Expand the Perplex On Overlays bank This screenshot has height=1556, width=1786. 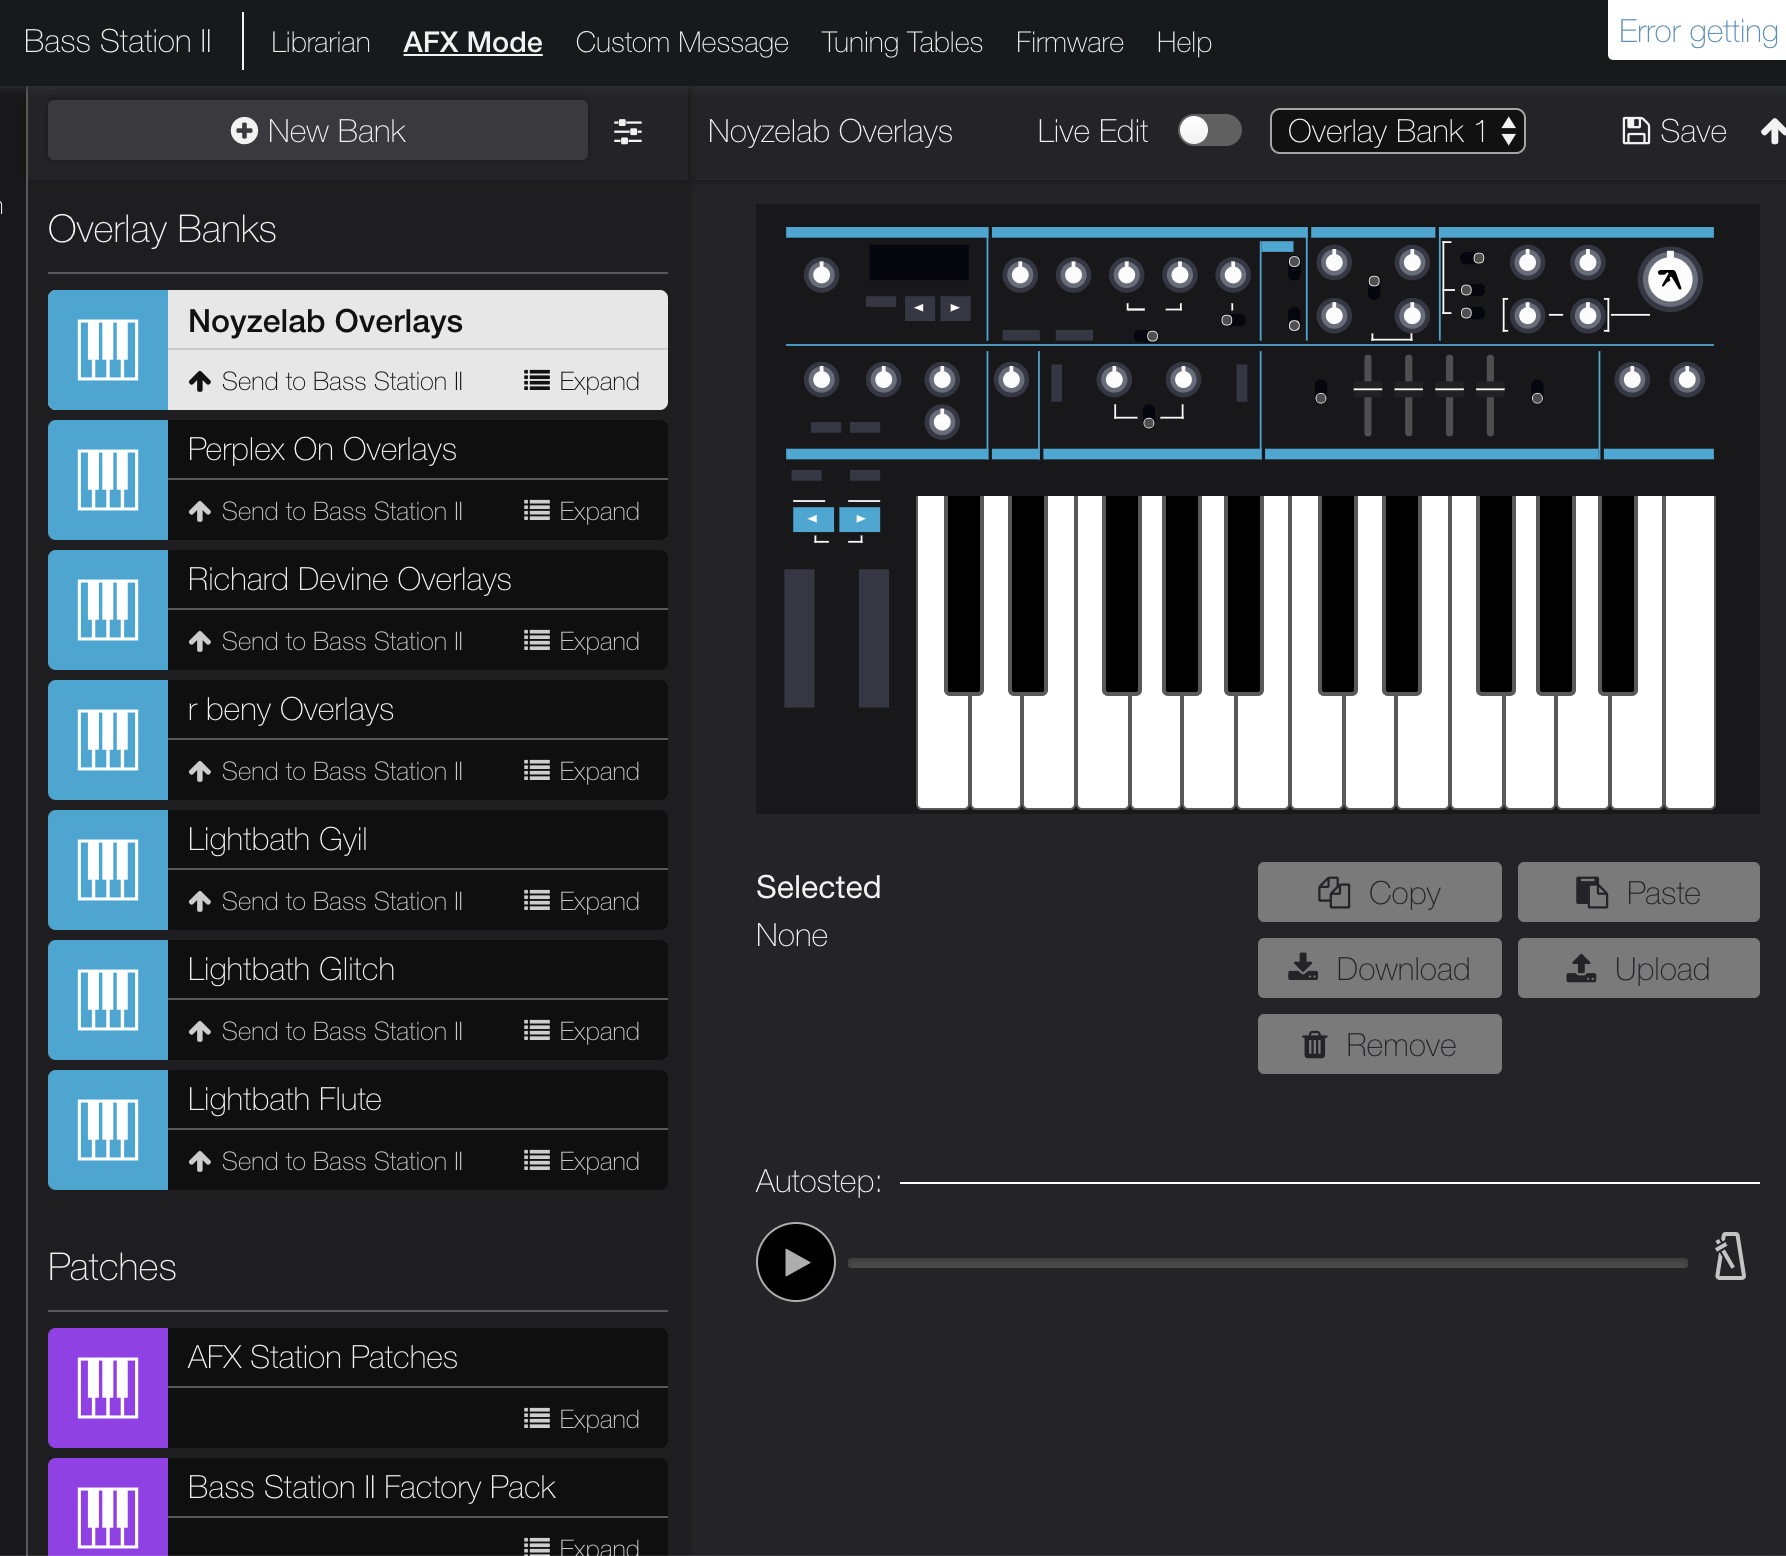click(x=582, y=511)
